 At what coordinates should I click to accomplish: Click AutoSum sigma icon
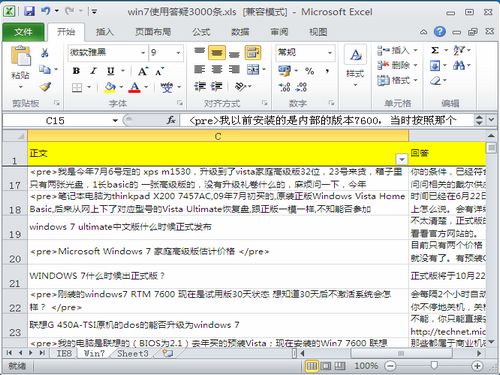(x=435, y=50)
